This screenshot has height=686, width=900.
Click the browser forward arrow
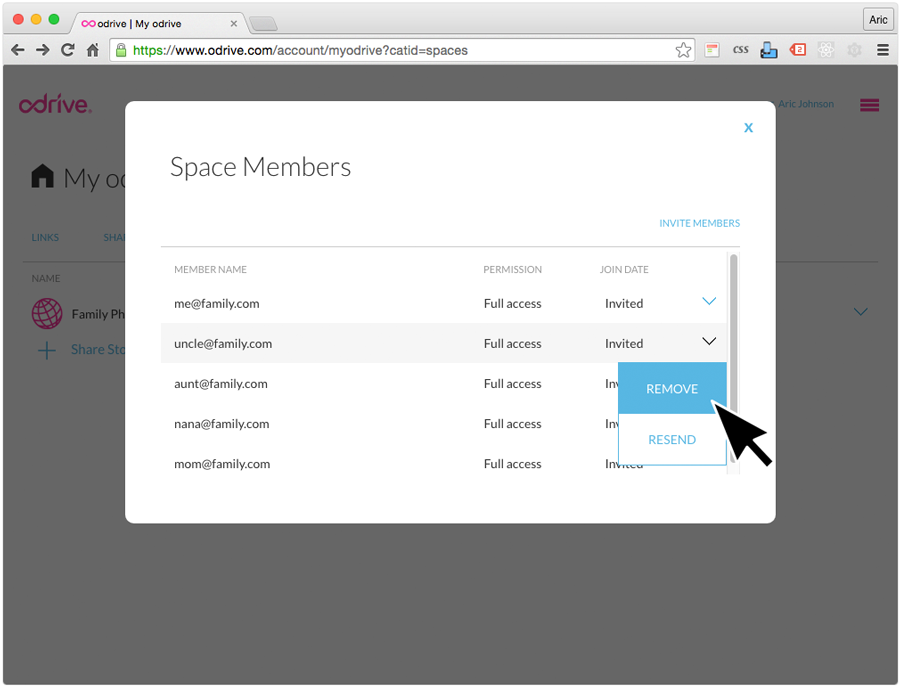click(42, 51)
